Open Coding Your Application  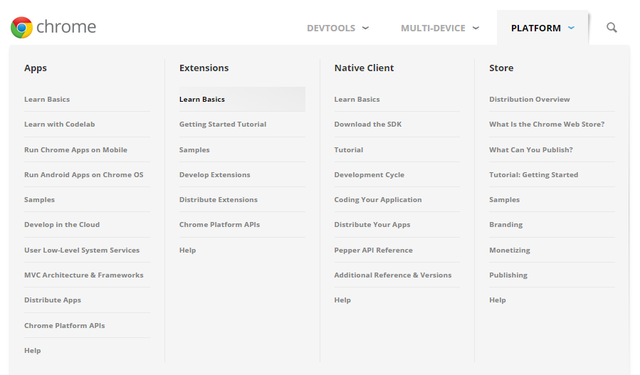coord(378,200)
